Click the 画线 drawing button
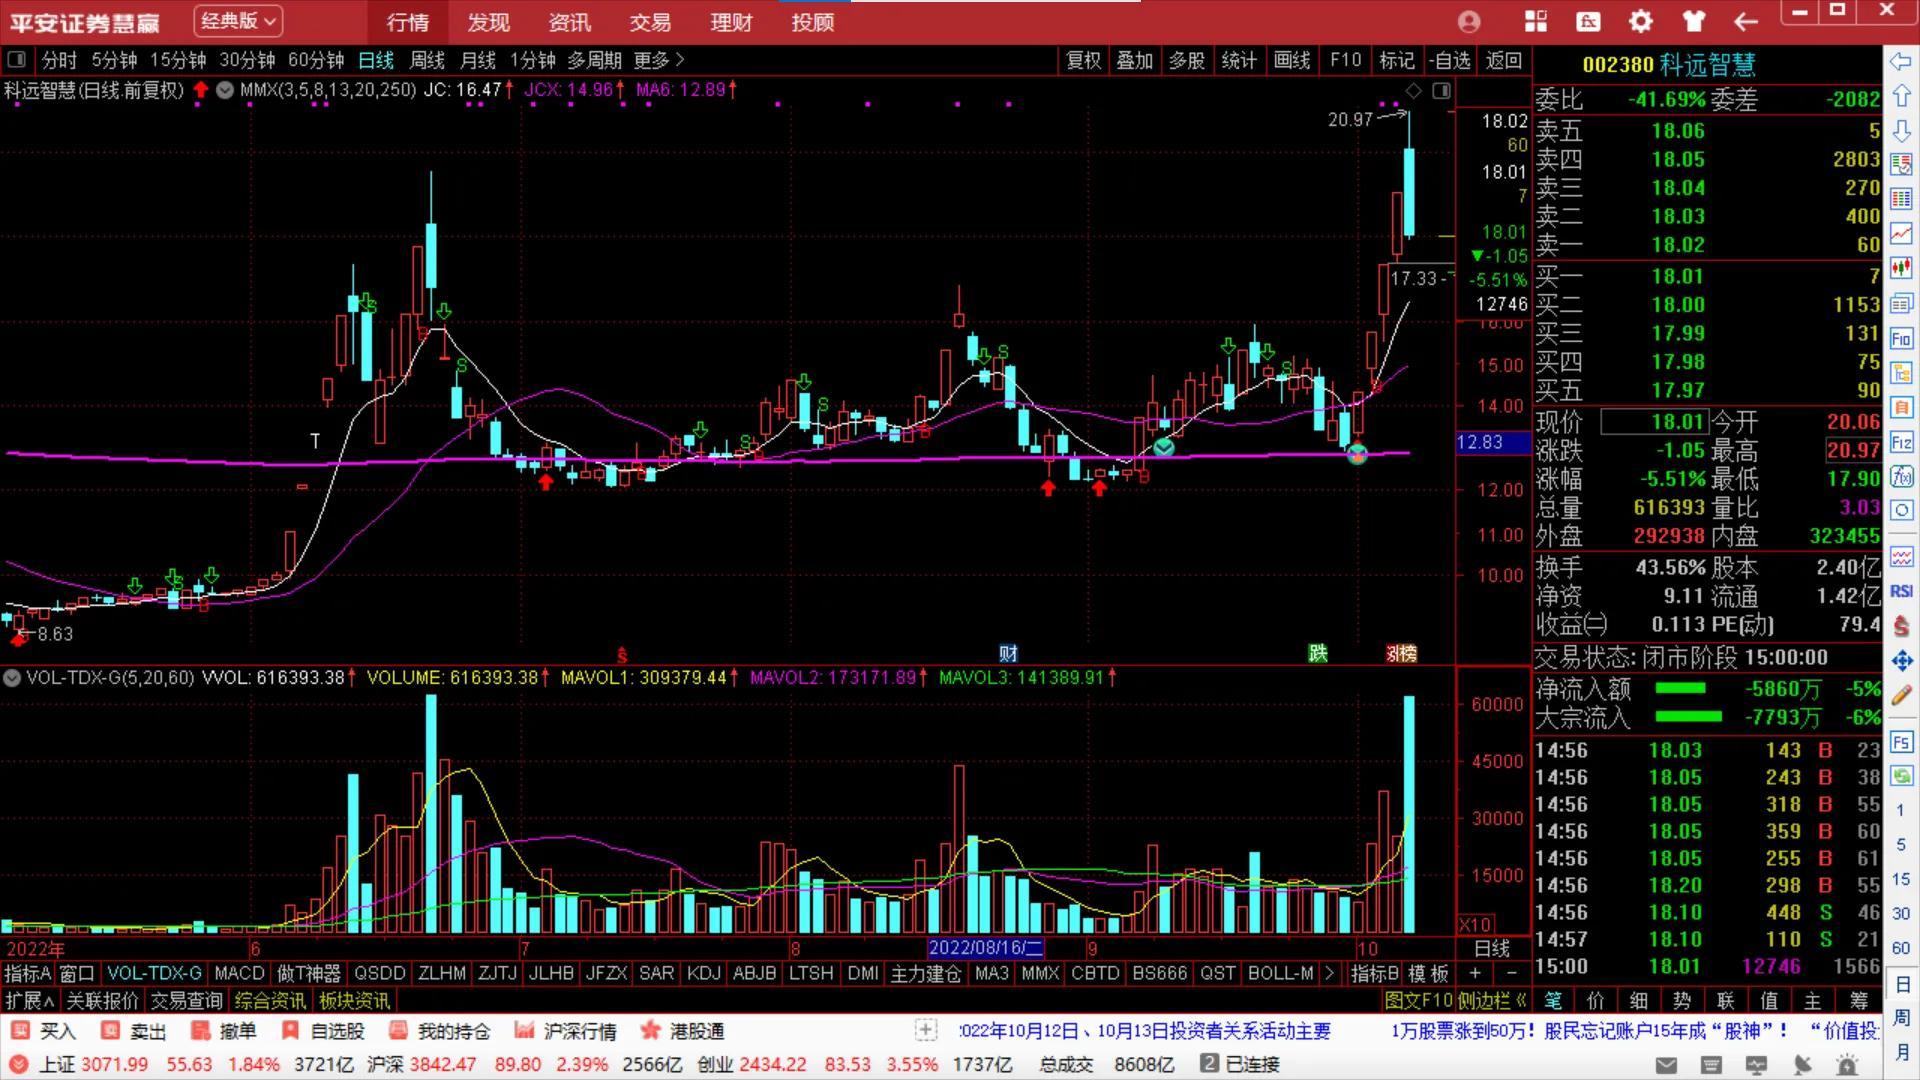The image size is (1920, 1080). click(1291, 61)
